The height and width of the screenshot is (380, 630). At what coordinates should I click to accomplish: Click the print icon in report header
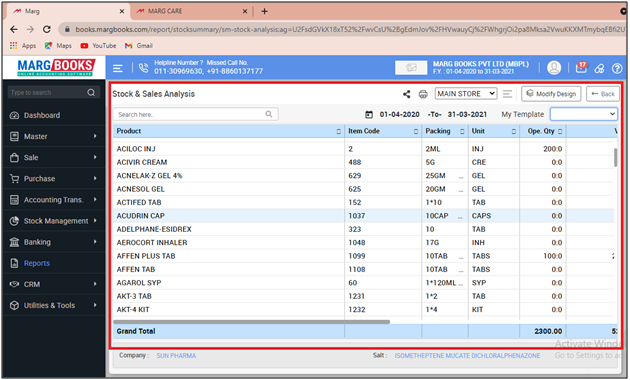pos(423,94)
